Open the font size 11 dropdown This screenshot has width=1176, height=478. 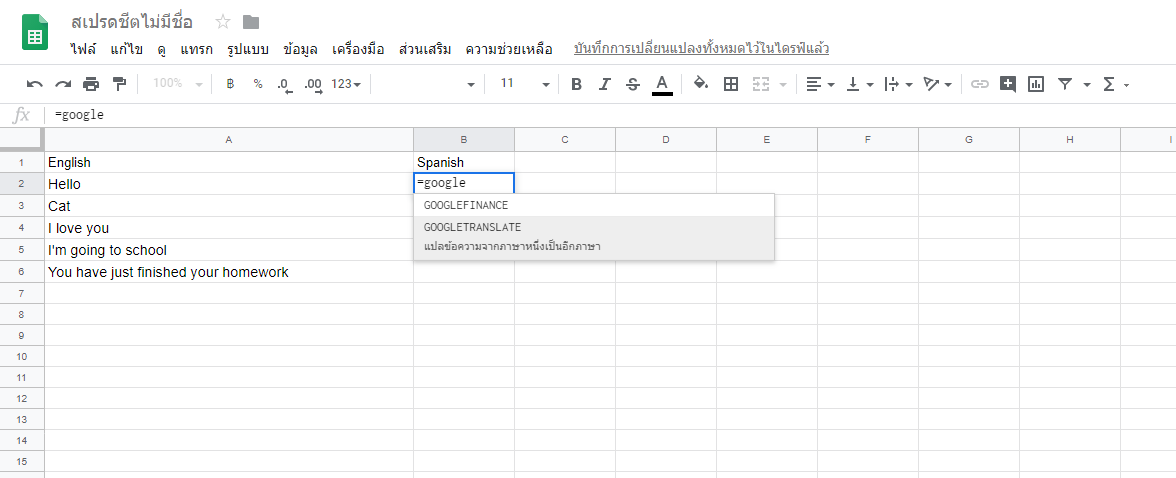pyautogui.click(x=525, y=84)
